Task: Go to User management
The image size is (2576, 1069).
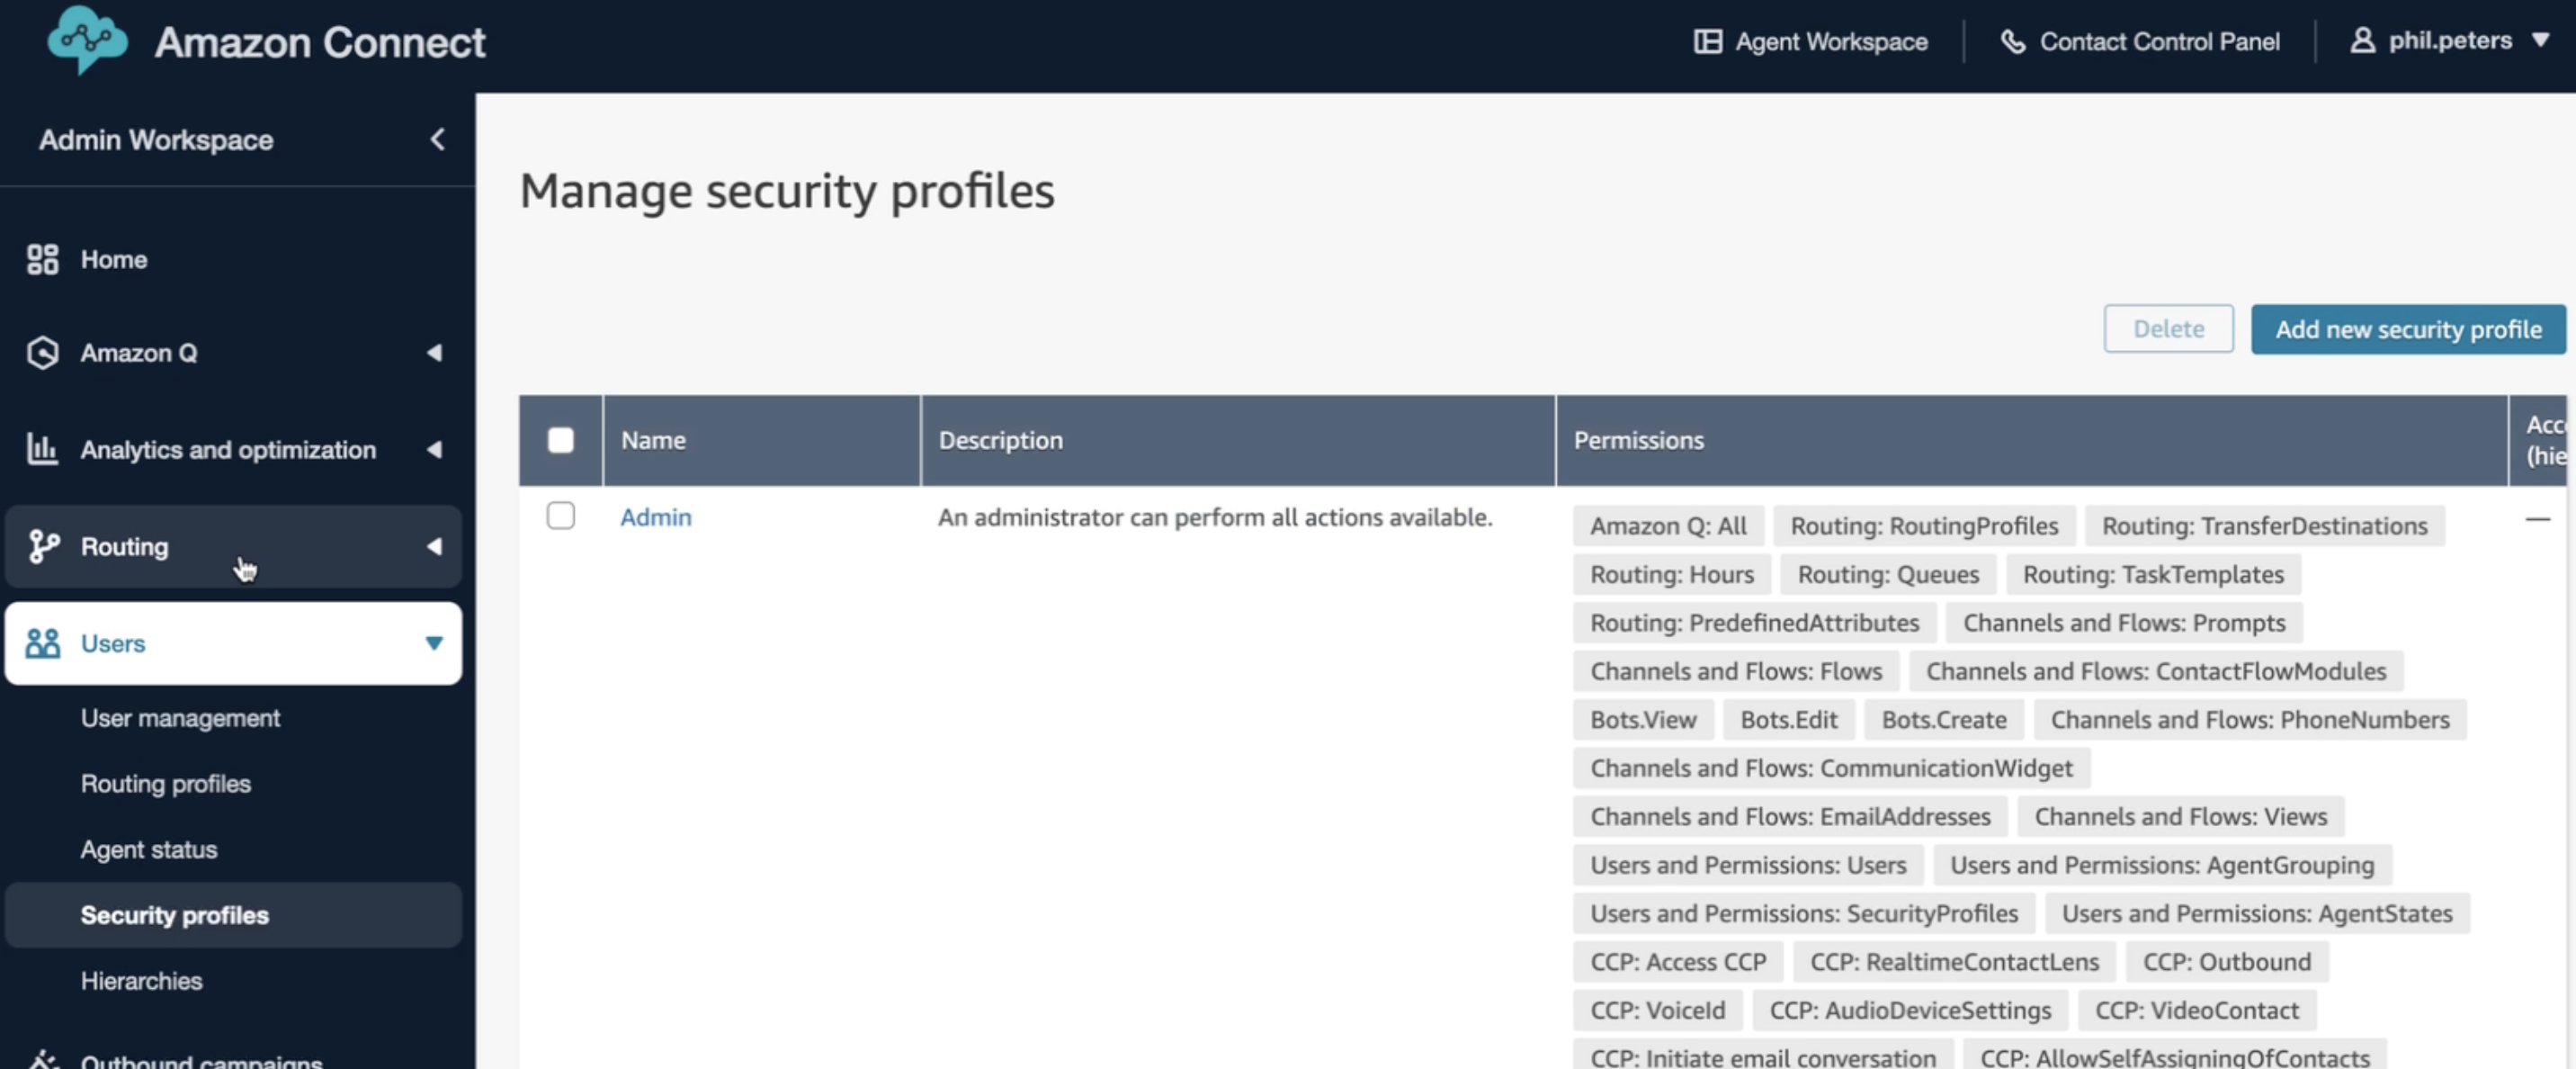Action: 180,718
